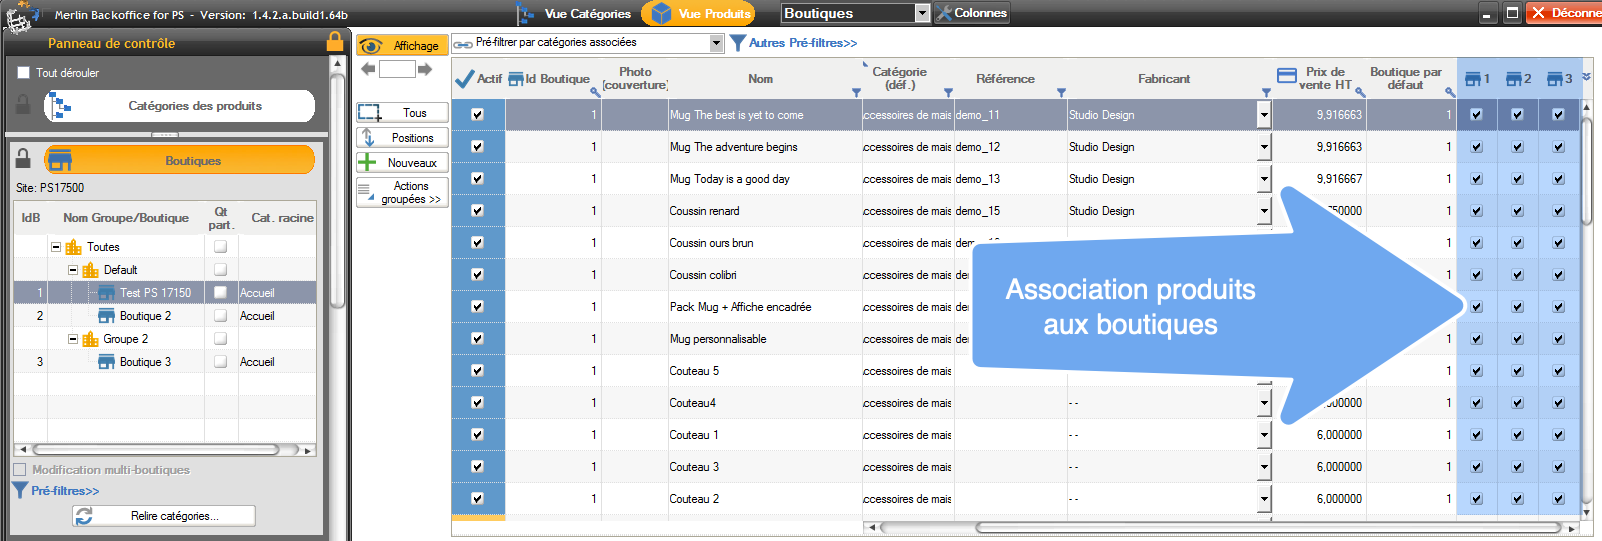The height and width of the screenshot is (541, 1602).
Task: Open left panel Pré-filtres link
Action: click(x=65, y=490)
